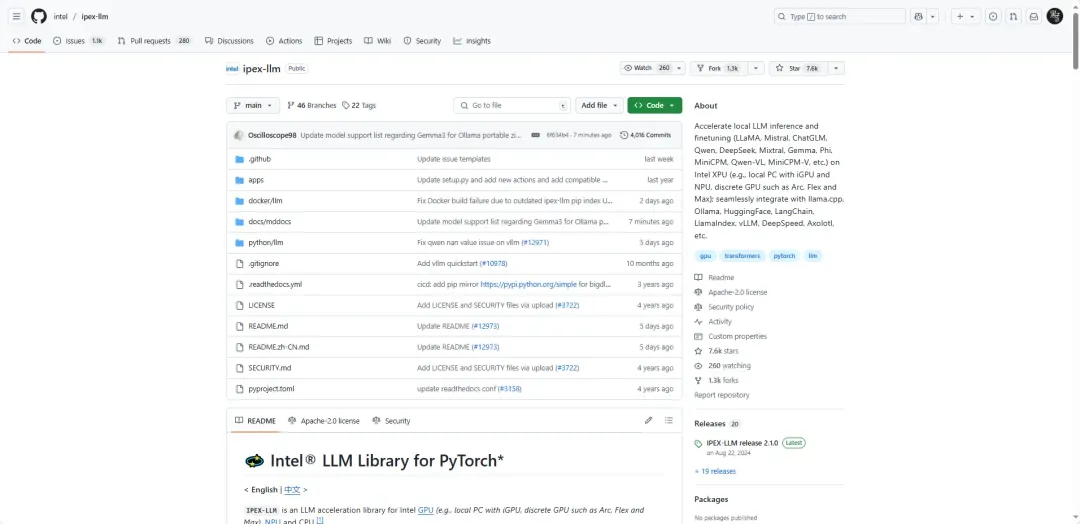1080x524 pixels.
Task: Click the Type / to search box
Action: point(840,17)
